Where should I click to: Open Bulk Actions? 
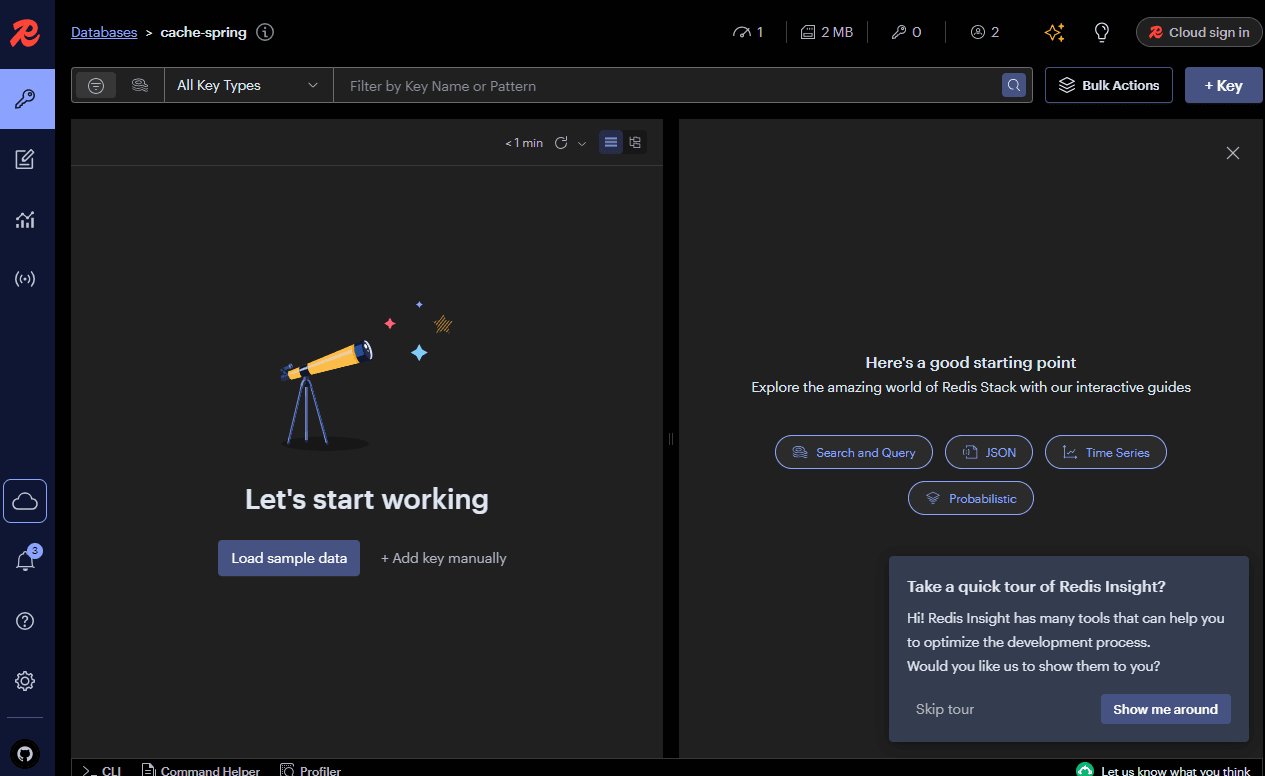[1109, 85]
